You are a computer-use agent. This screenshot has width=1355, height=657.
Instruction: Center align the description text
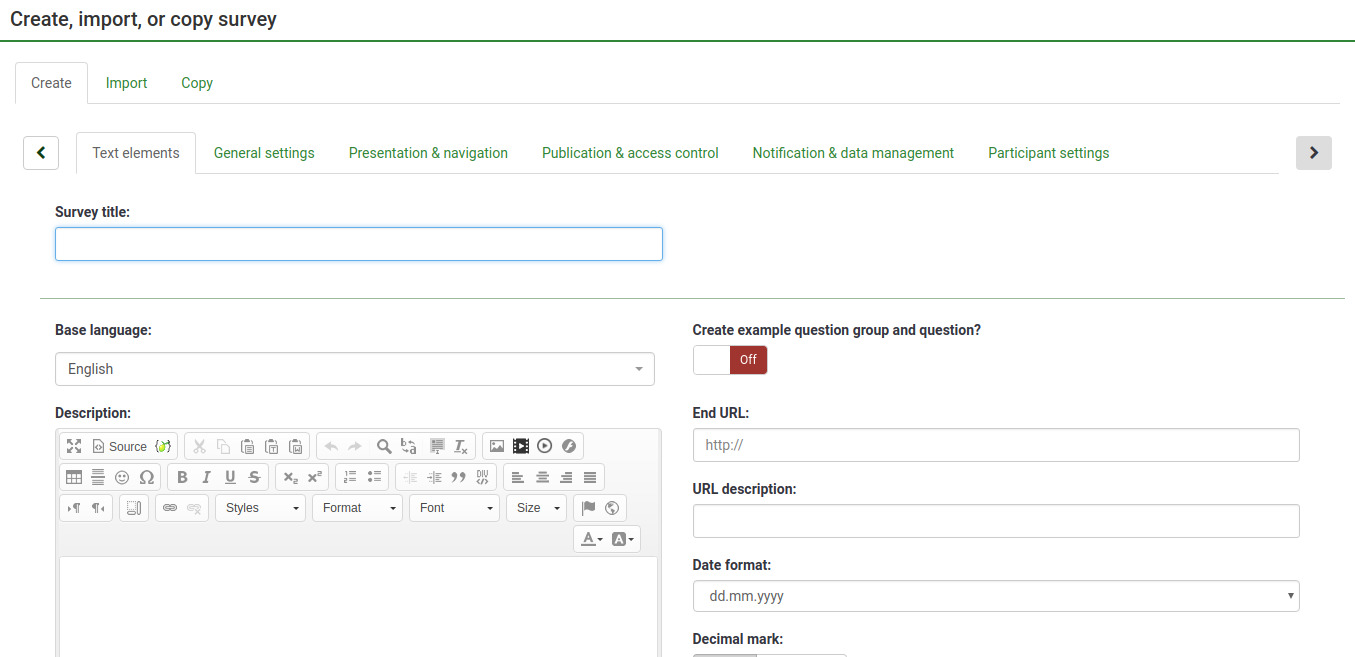point(542,477)
